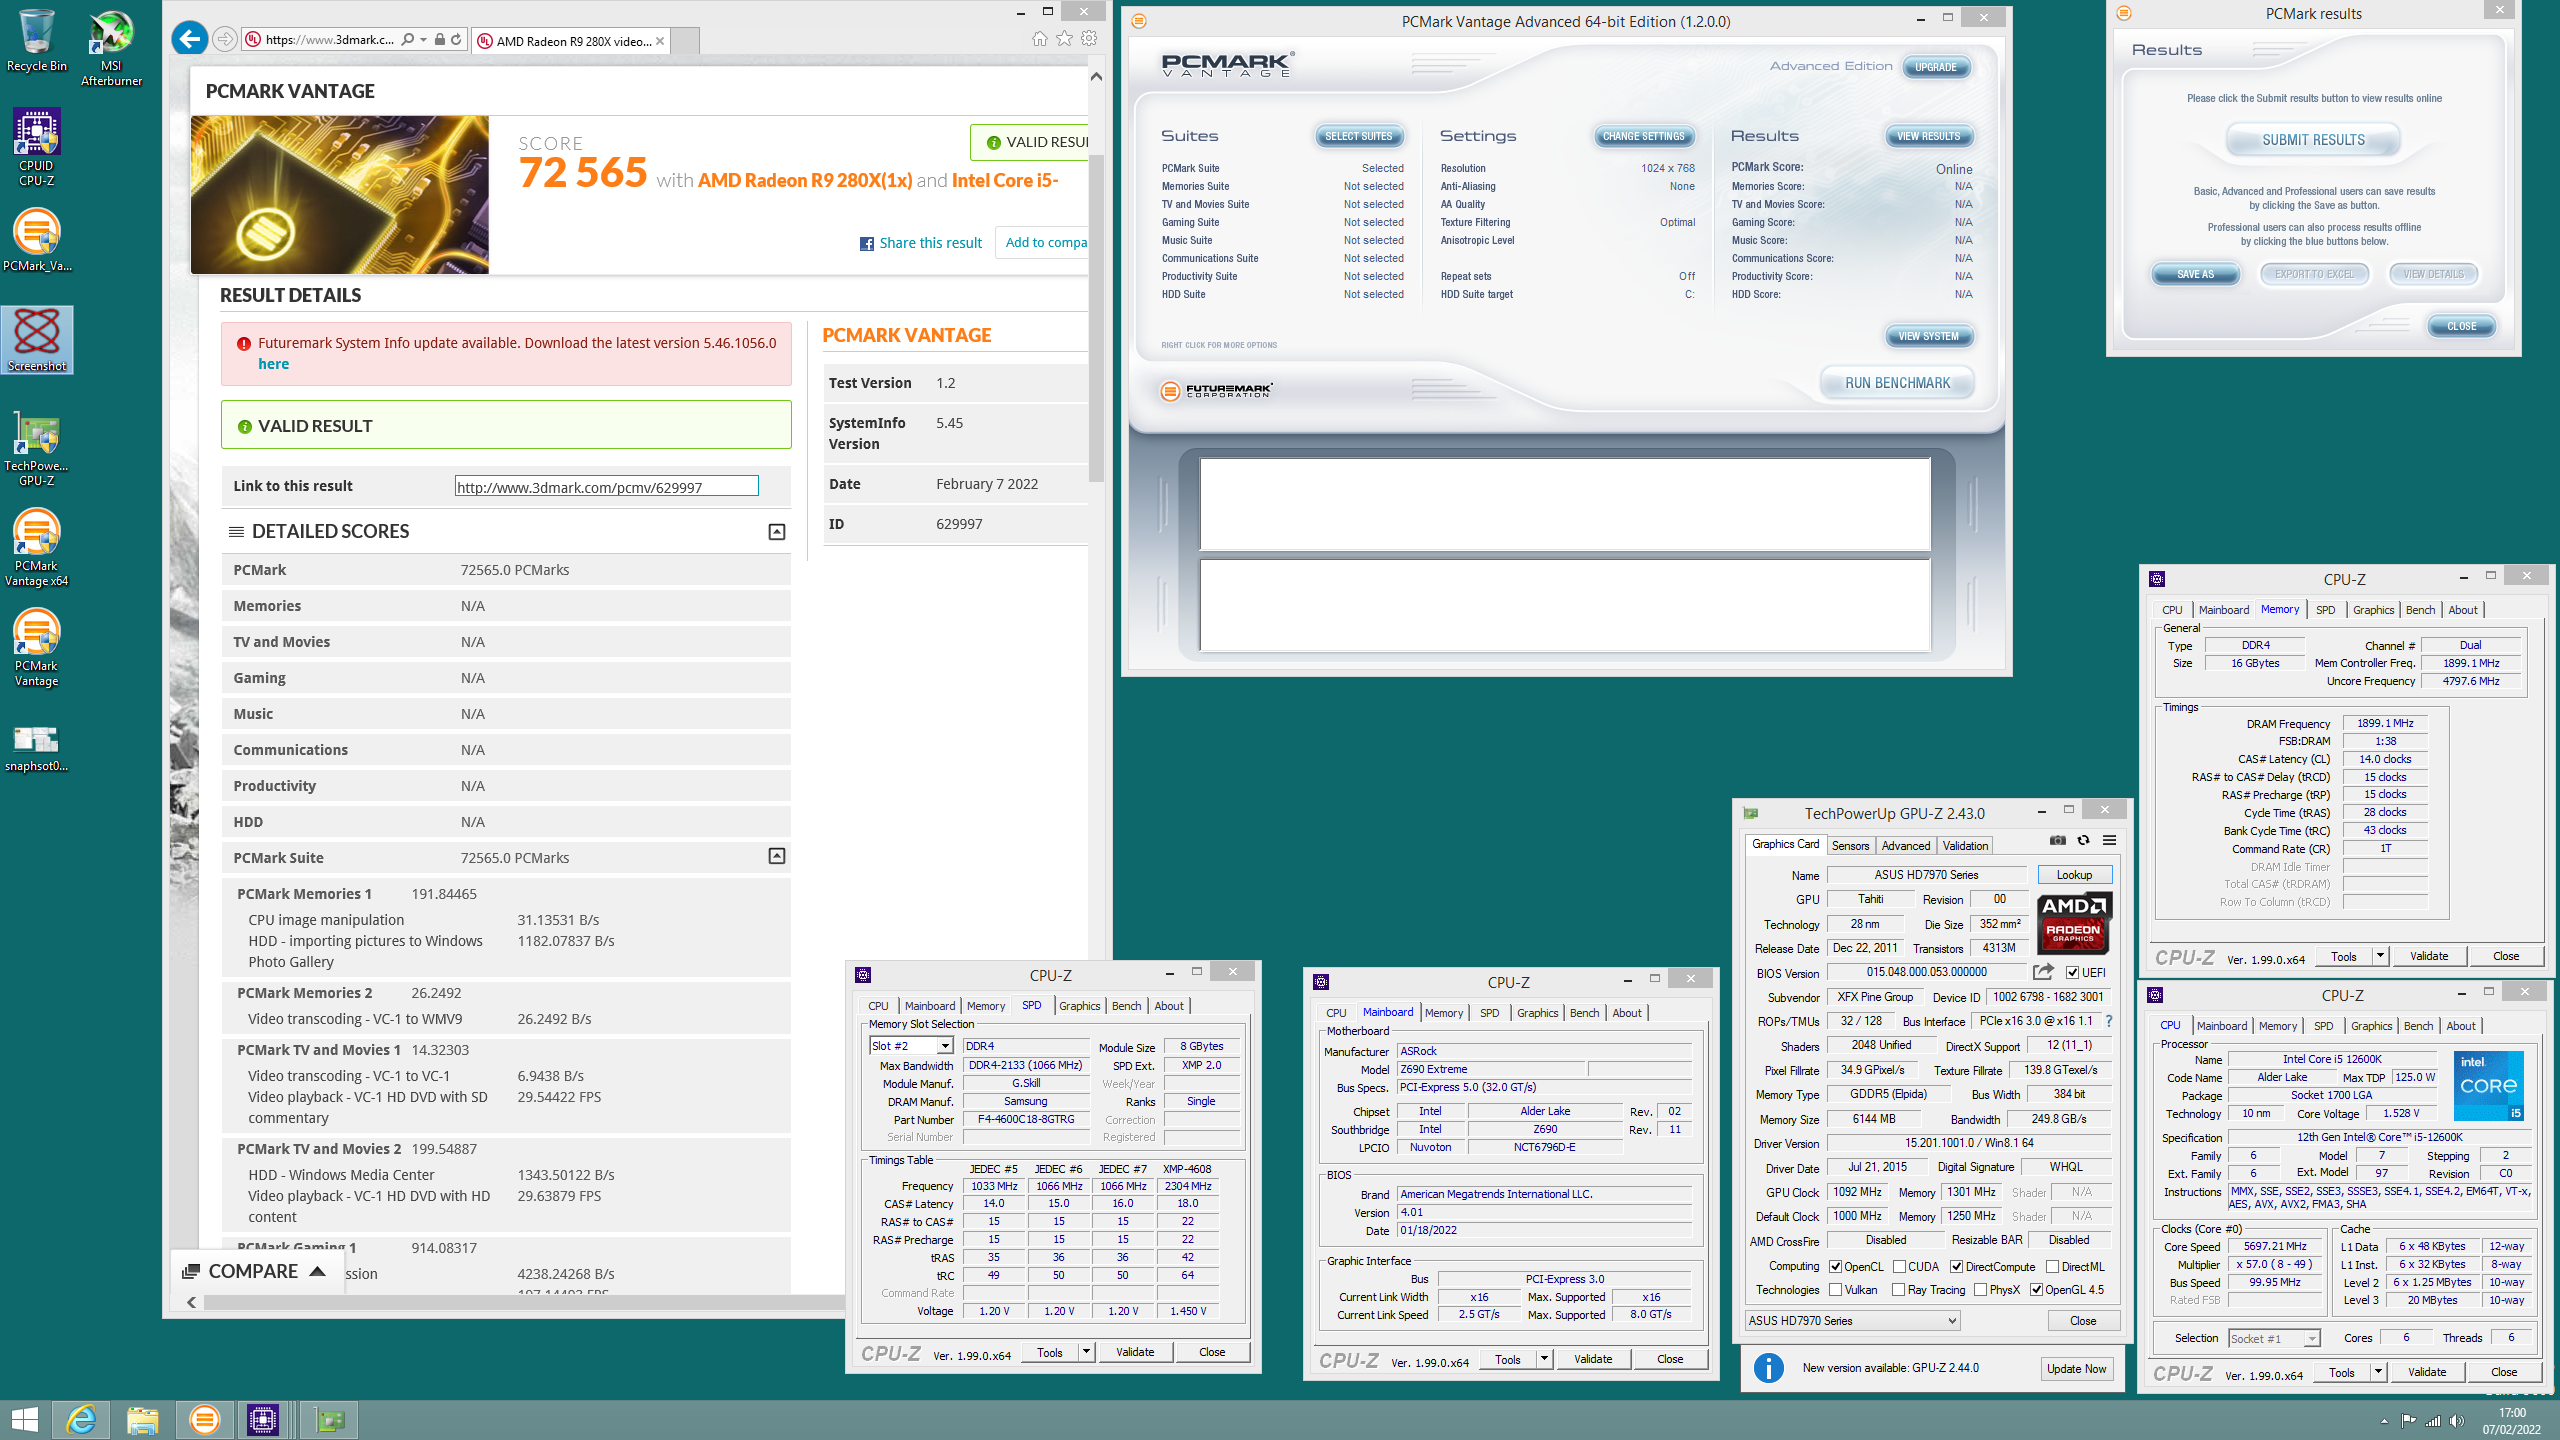This screenshot has height=1440, width=2560.
Task: Open Bench tab in SPD CPU-Z window
Action: click(x=1126, y=1006)
